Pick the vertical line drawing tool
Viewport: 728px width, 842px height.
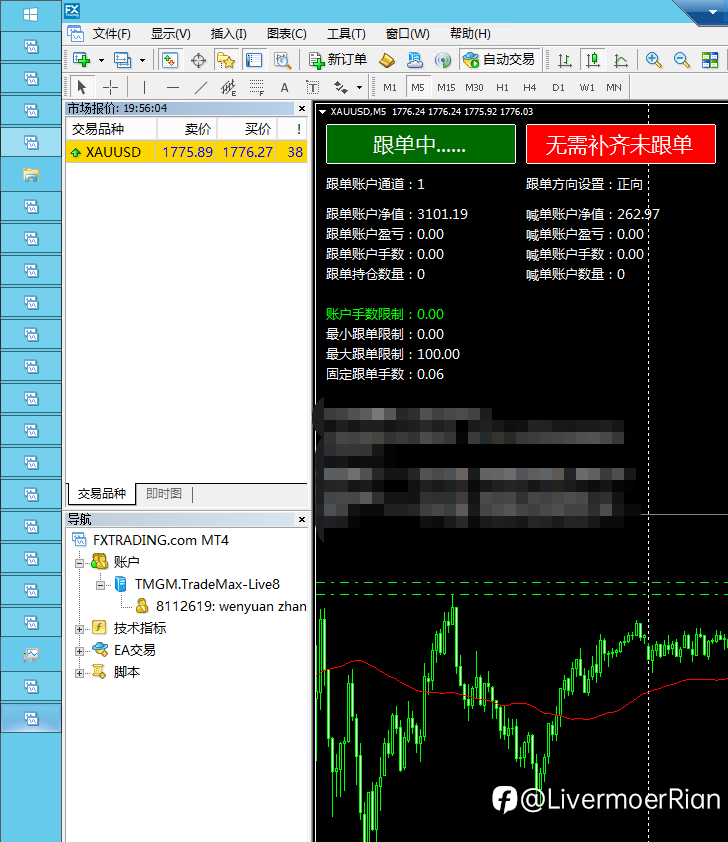pyautogui.click(x=144, y=87)
